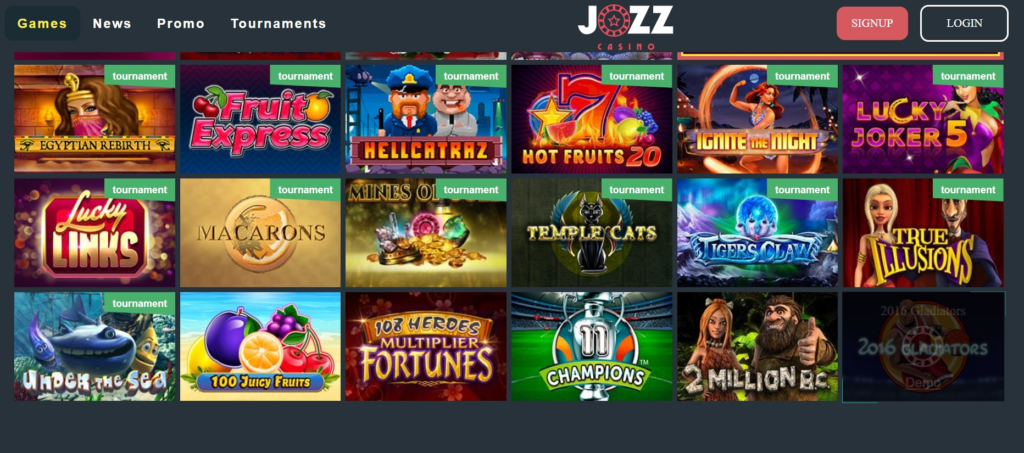This screenshot has height=453, width=1024.
Task: Launch the Fruit Express slot
Action: (x=261, y=119)
